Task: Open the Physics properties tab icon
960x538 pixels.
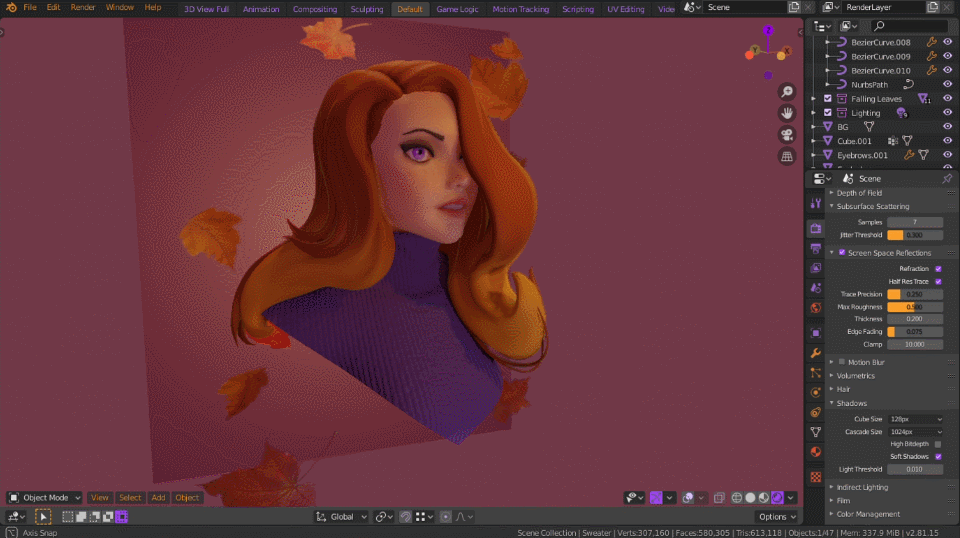Action: [816, 392]
